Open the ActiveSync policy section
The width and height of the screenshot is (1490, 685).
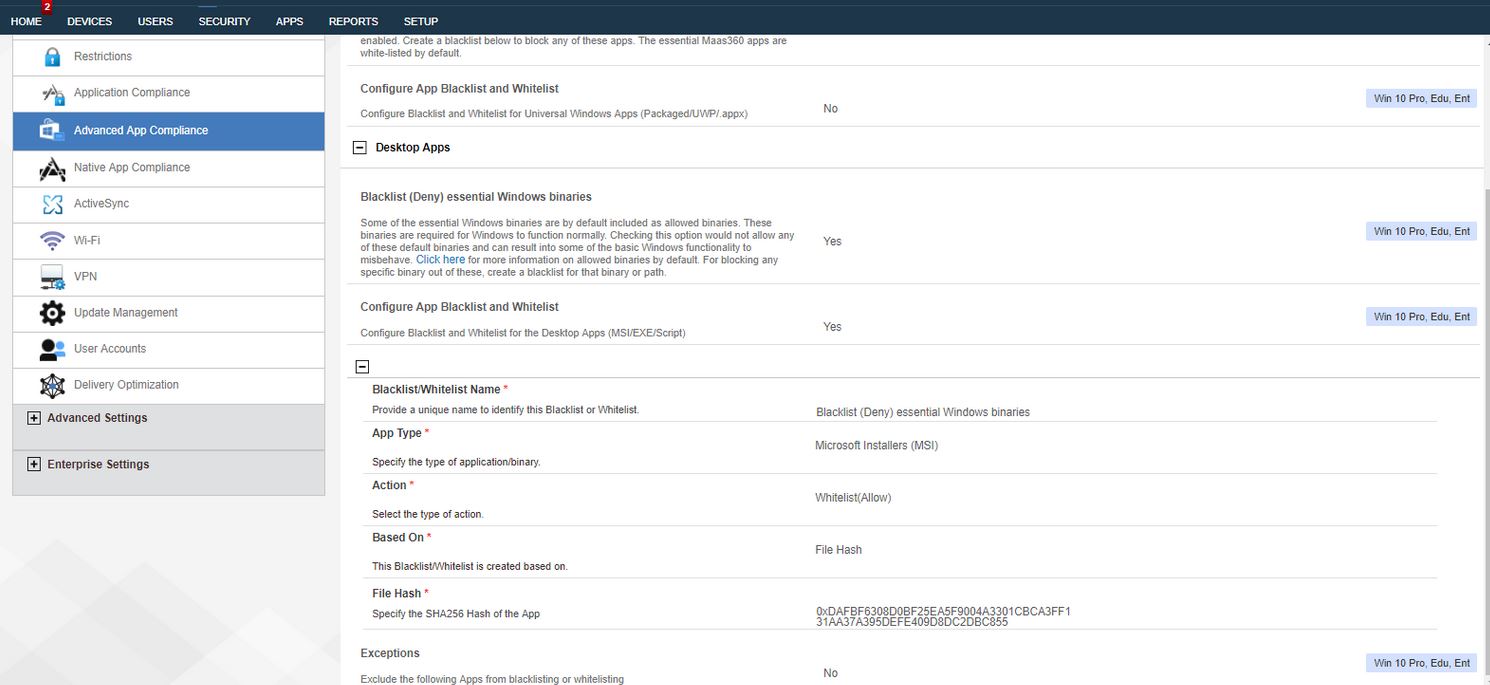[x=168, y=204]
